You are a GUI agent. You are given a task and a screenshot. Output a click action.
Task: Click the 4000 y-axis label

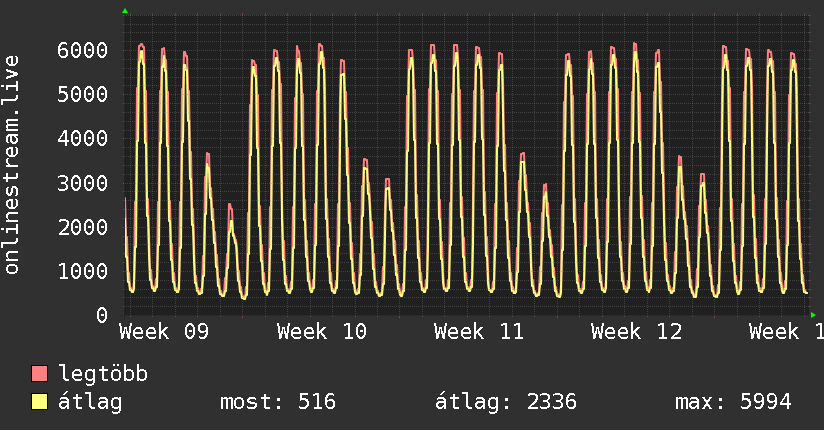tap(83, 139)
